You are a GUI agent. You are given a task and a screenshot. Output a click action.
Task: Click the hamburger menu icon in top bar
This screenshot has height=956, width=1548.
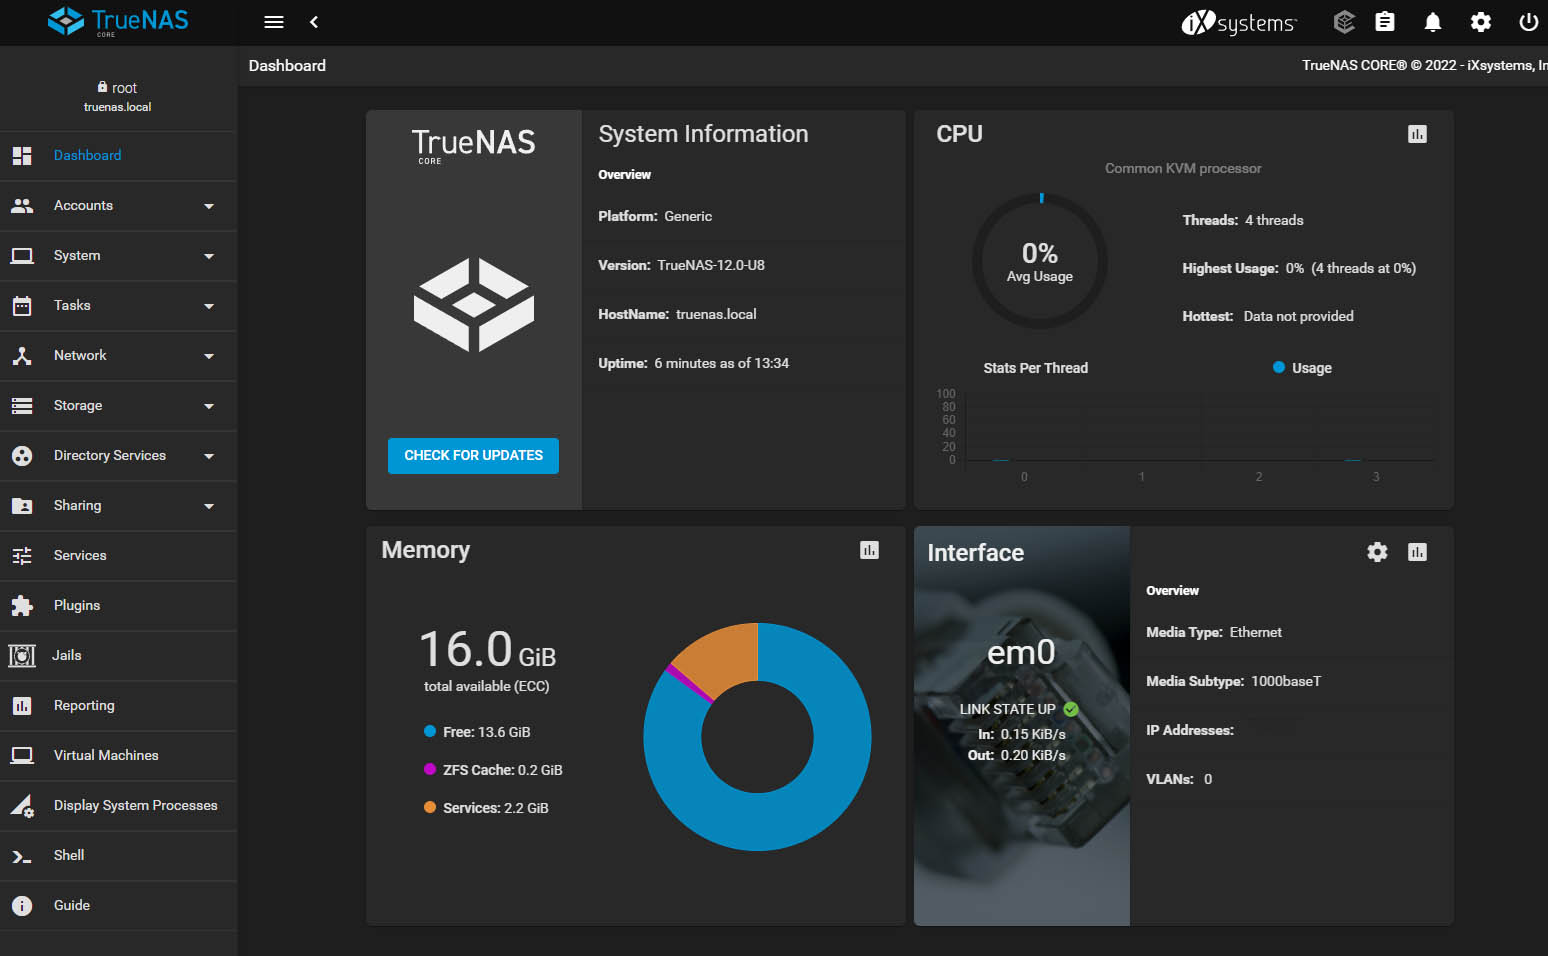[273, 22]
